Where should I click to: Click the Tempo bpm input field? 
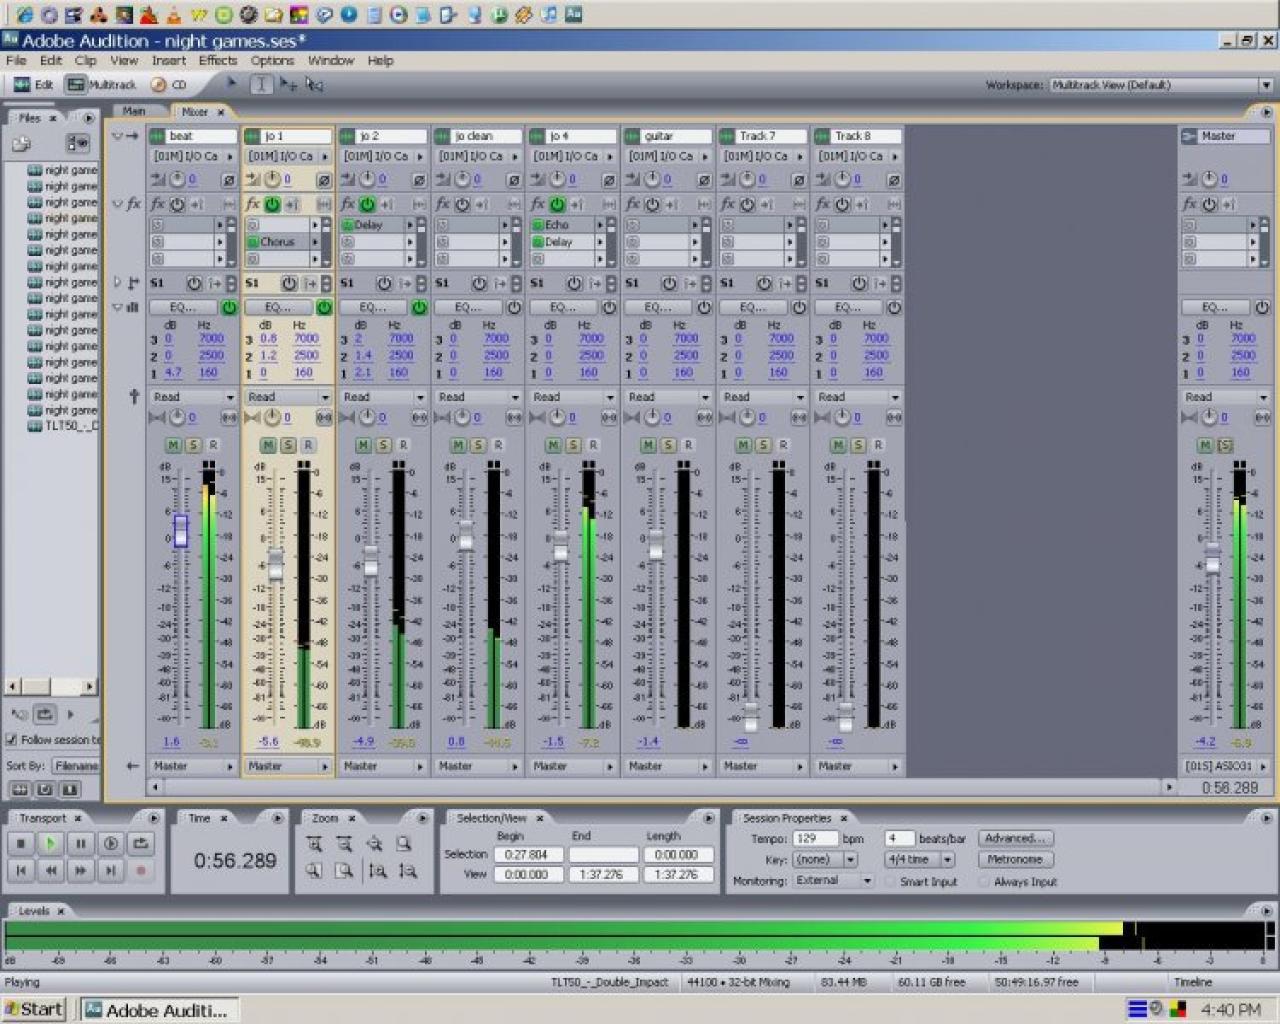[815, 838]
